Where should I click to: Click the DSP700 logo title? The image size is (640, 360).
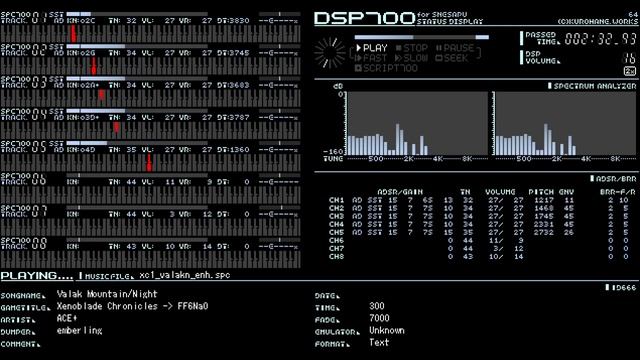tap(364, 18)
